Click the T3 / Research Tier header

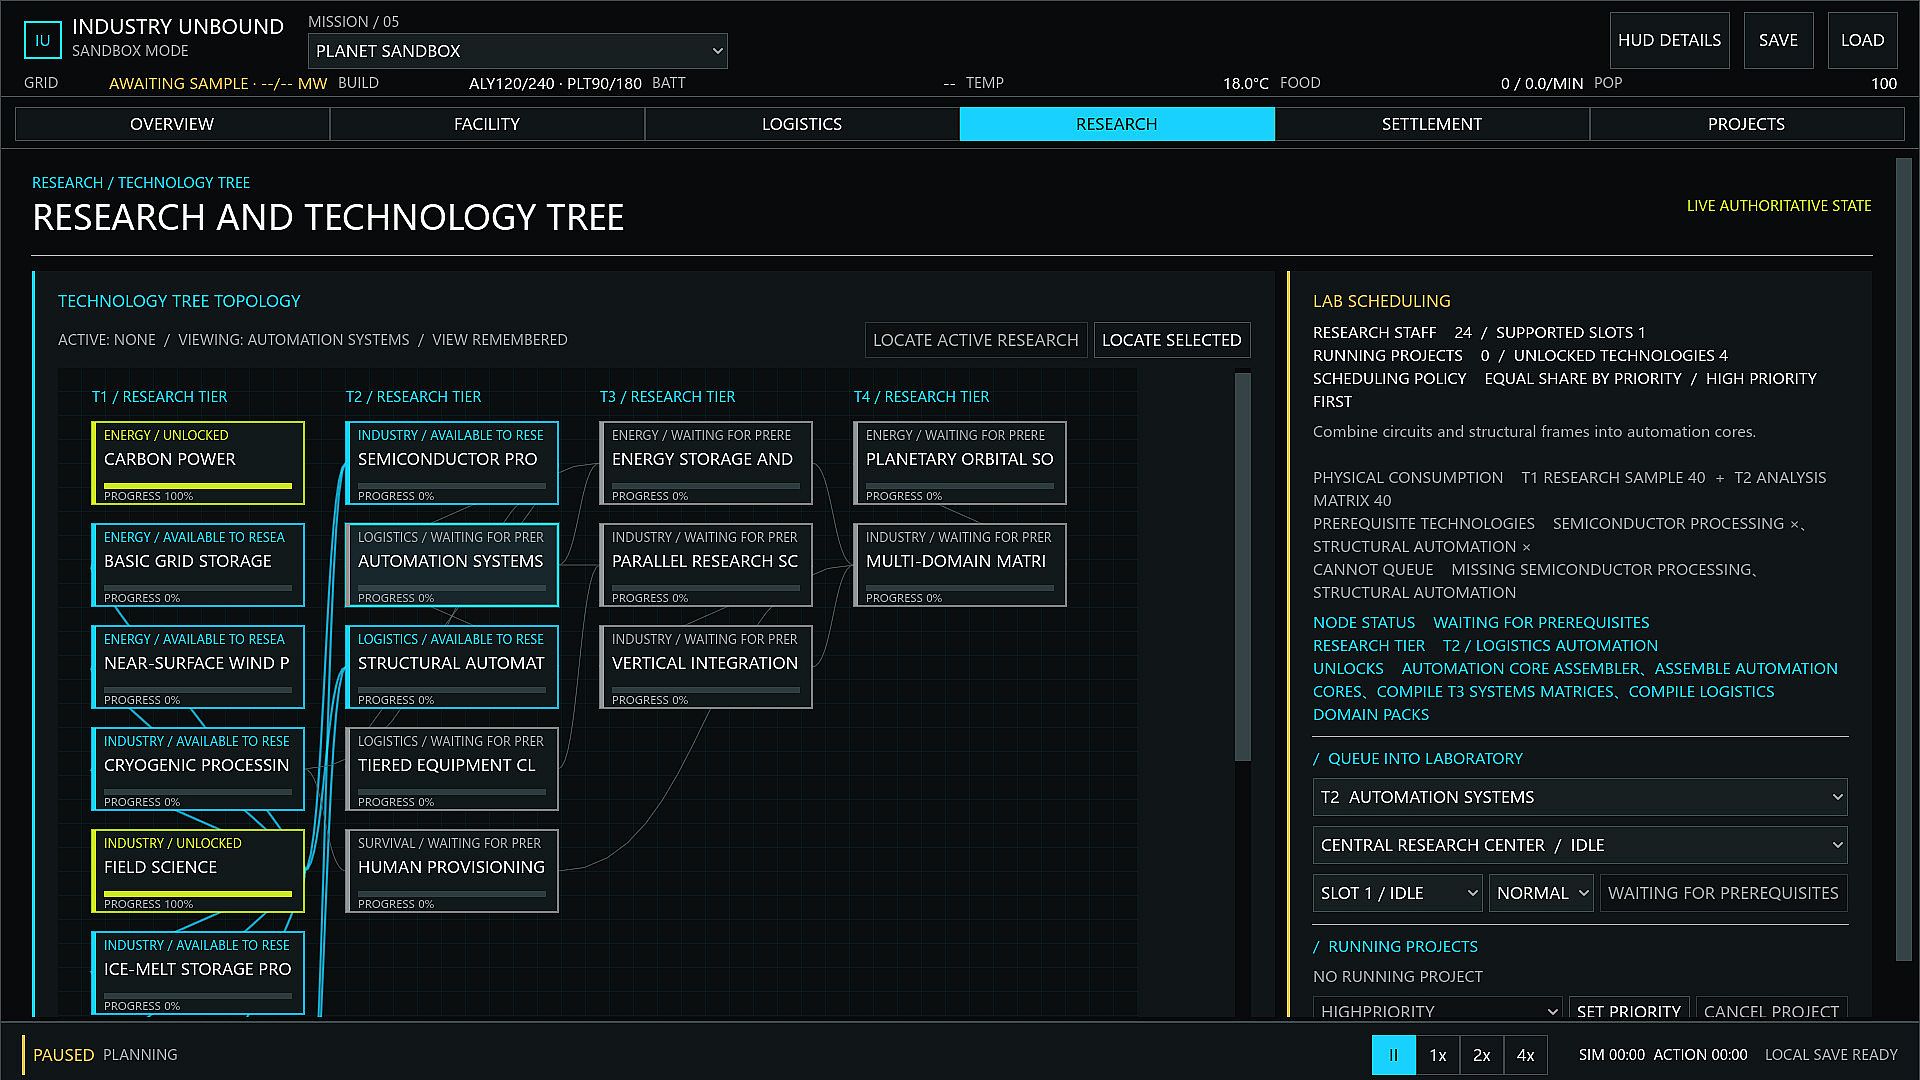click(667, 397)
